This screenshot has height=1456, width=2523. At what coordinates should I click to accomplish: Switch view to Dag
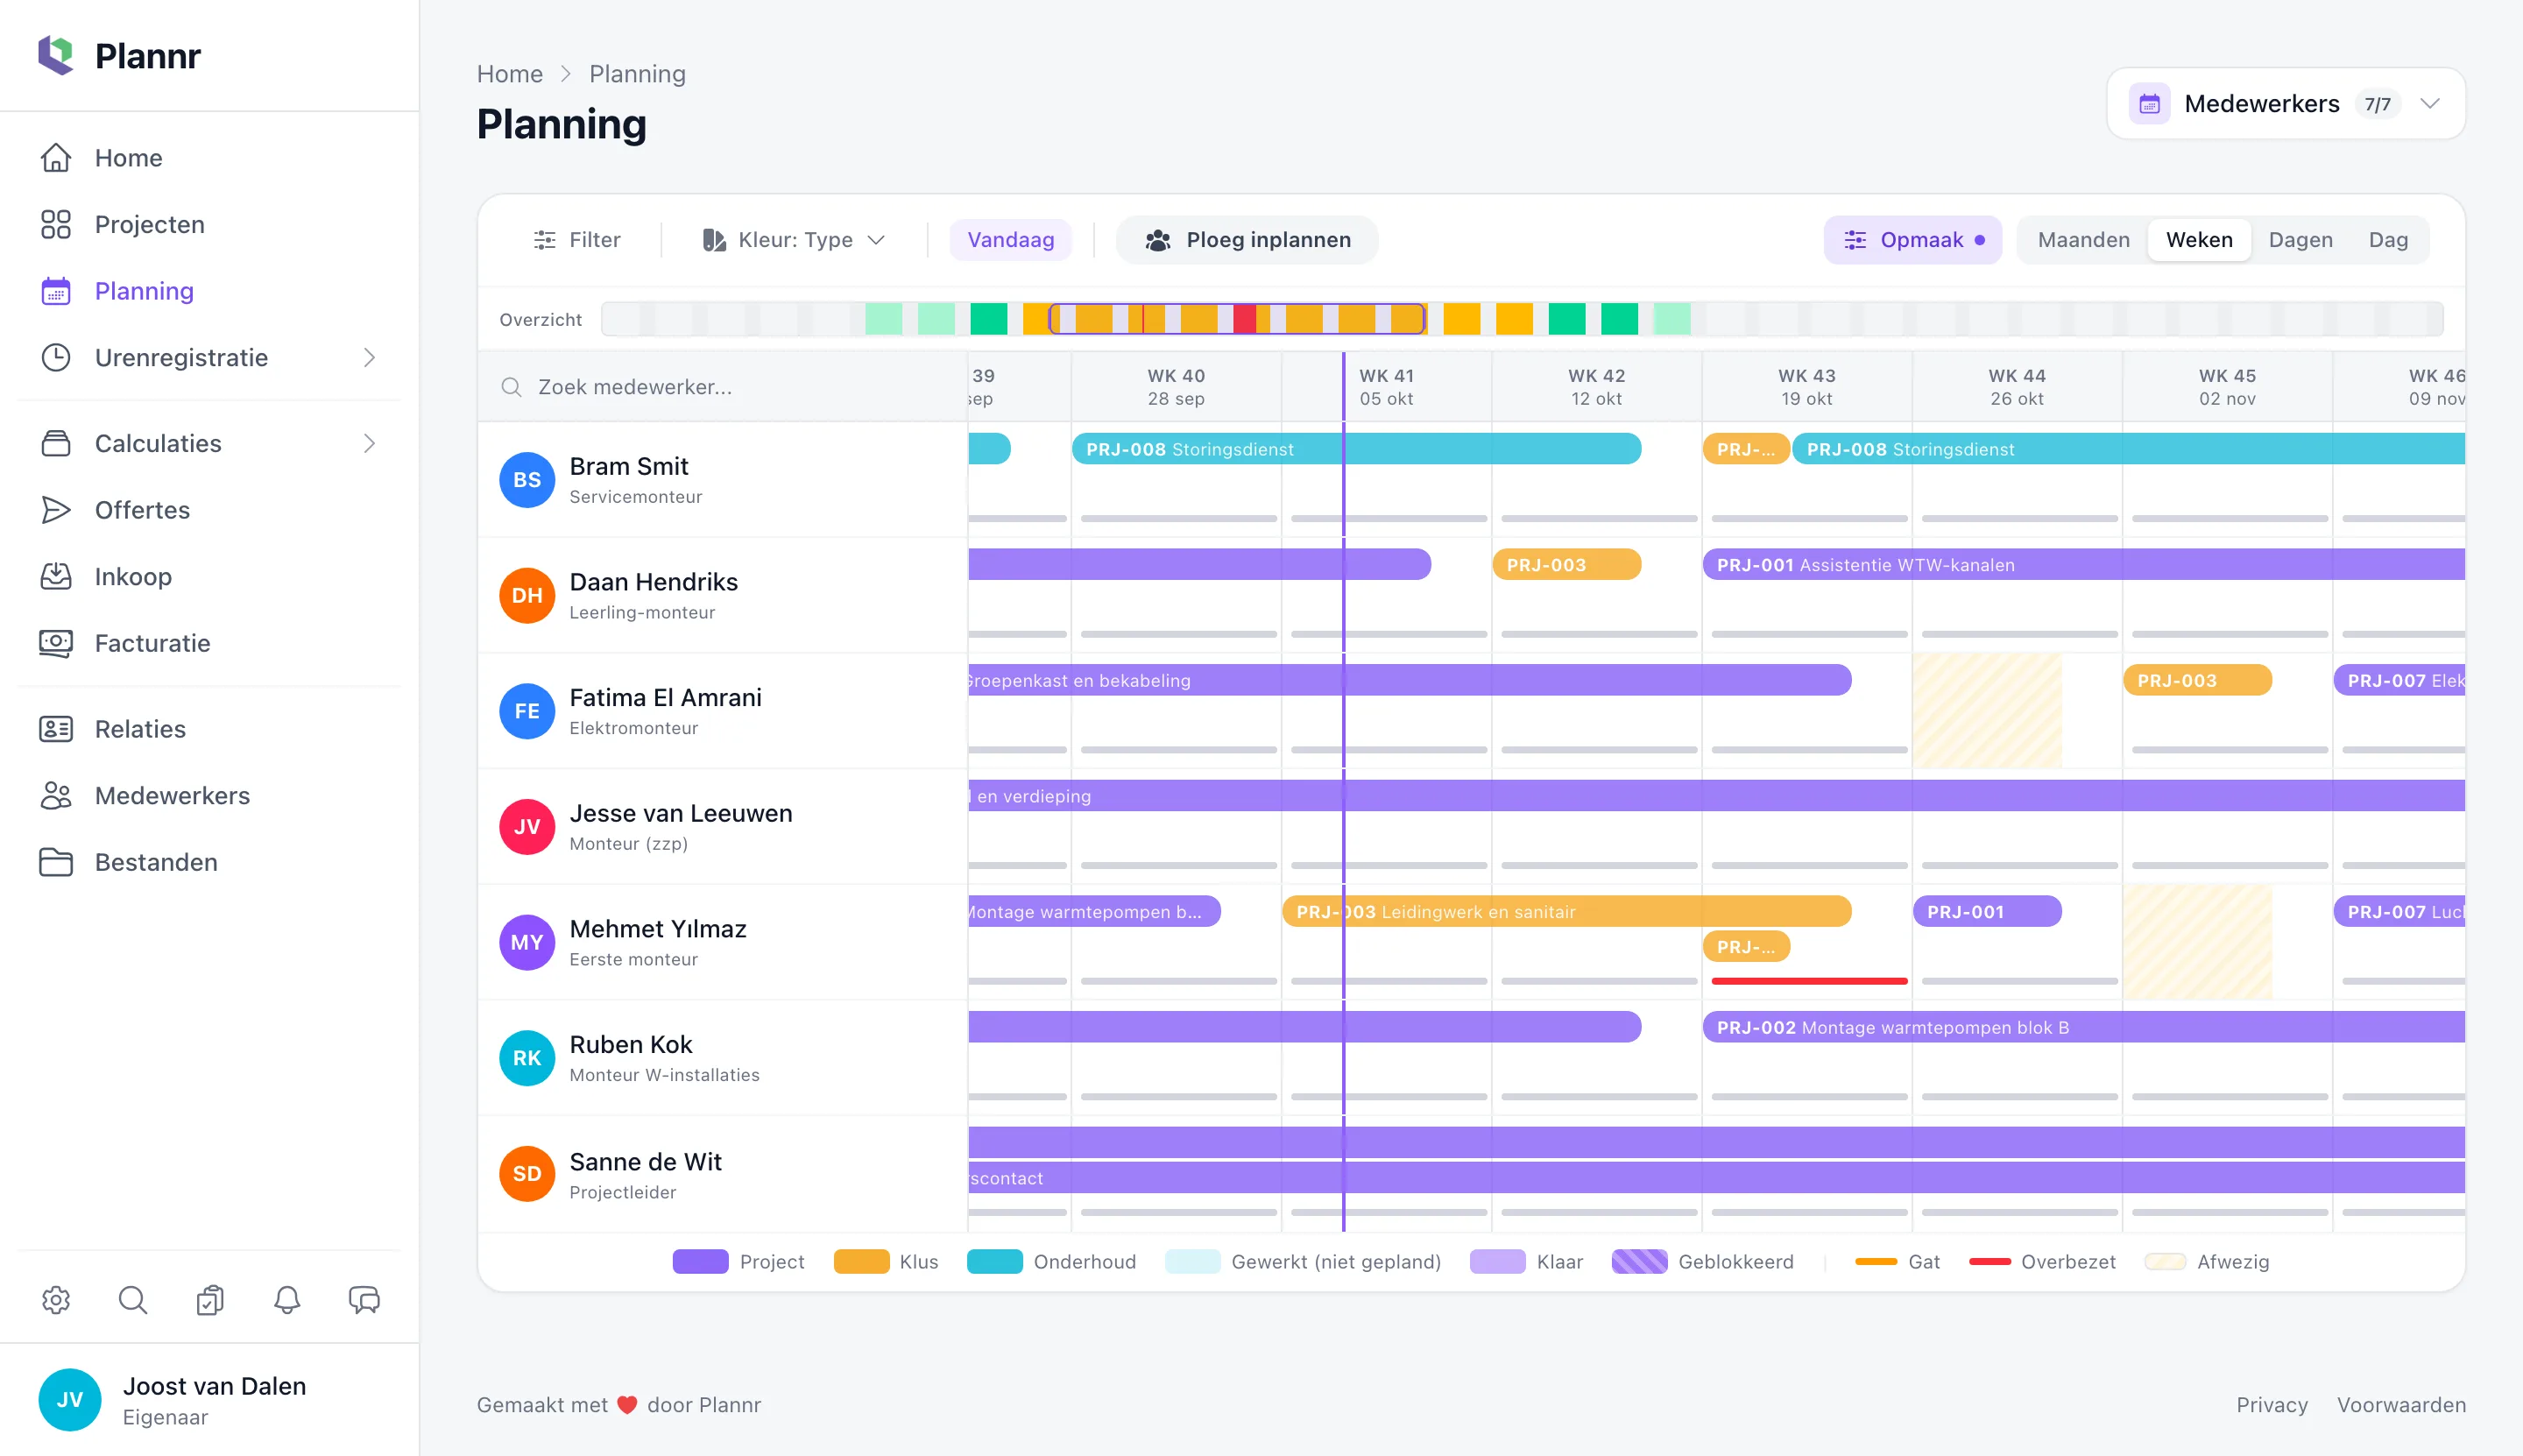pos(2388,240)
